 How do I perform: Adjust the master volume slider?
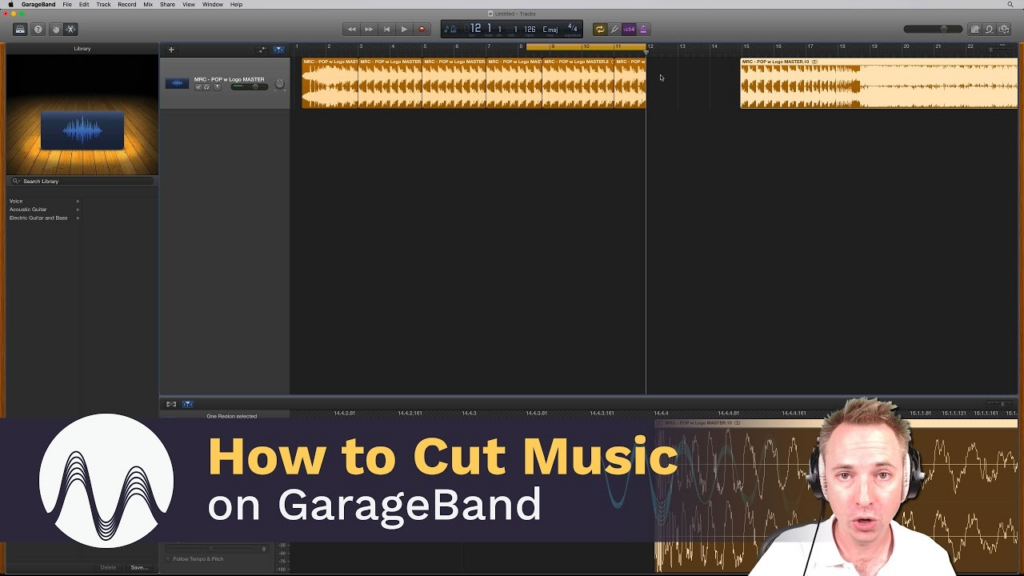tap(933, 29)
